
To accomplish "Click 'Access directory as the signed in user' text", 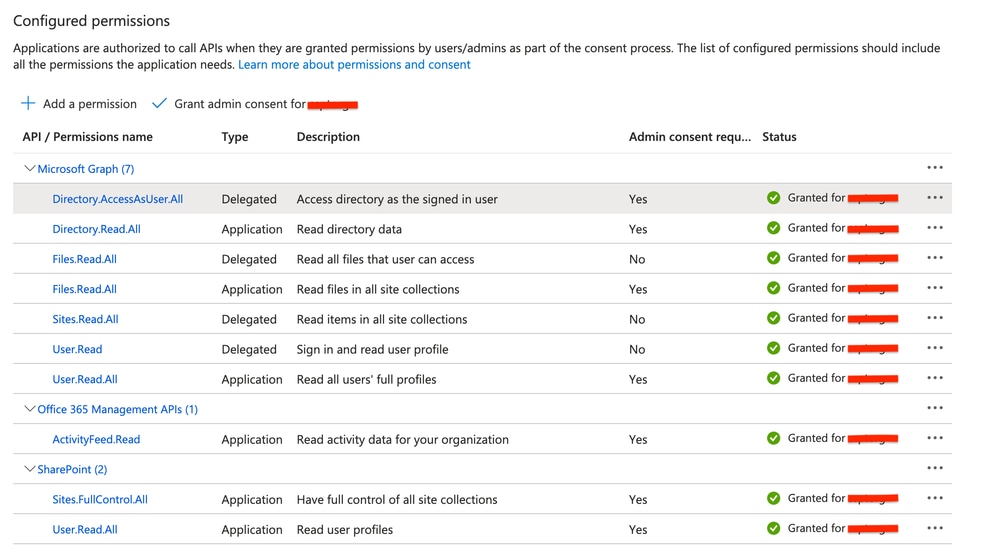I will pyautogui.click(x=397, y=199).
